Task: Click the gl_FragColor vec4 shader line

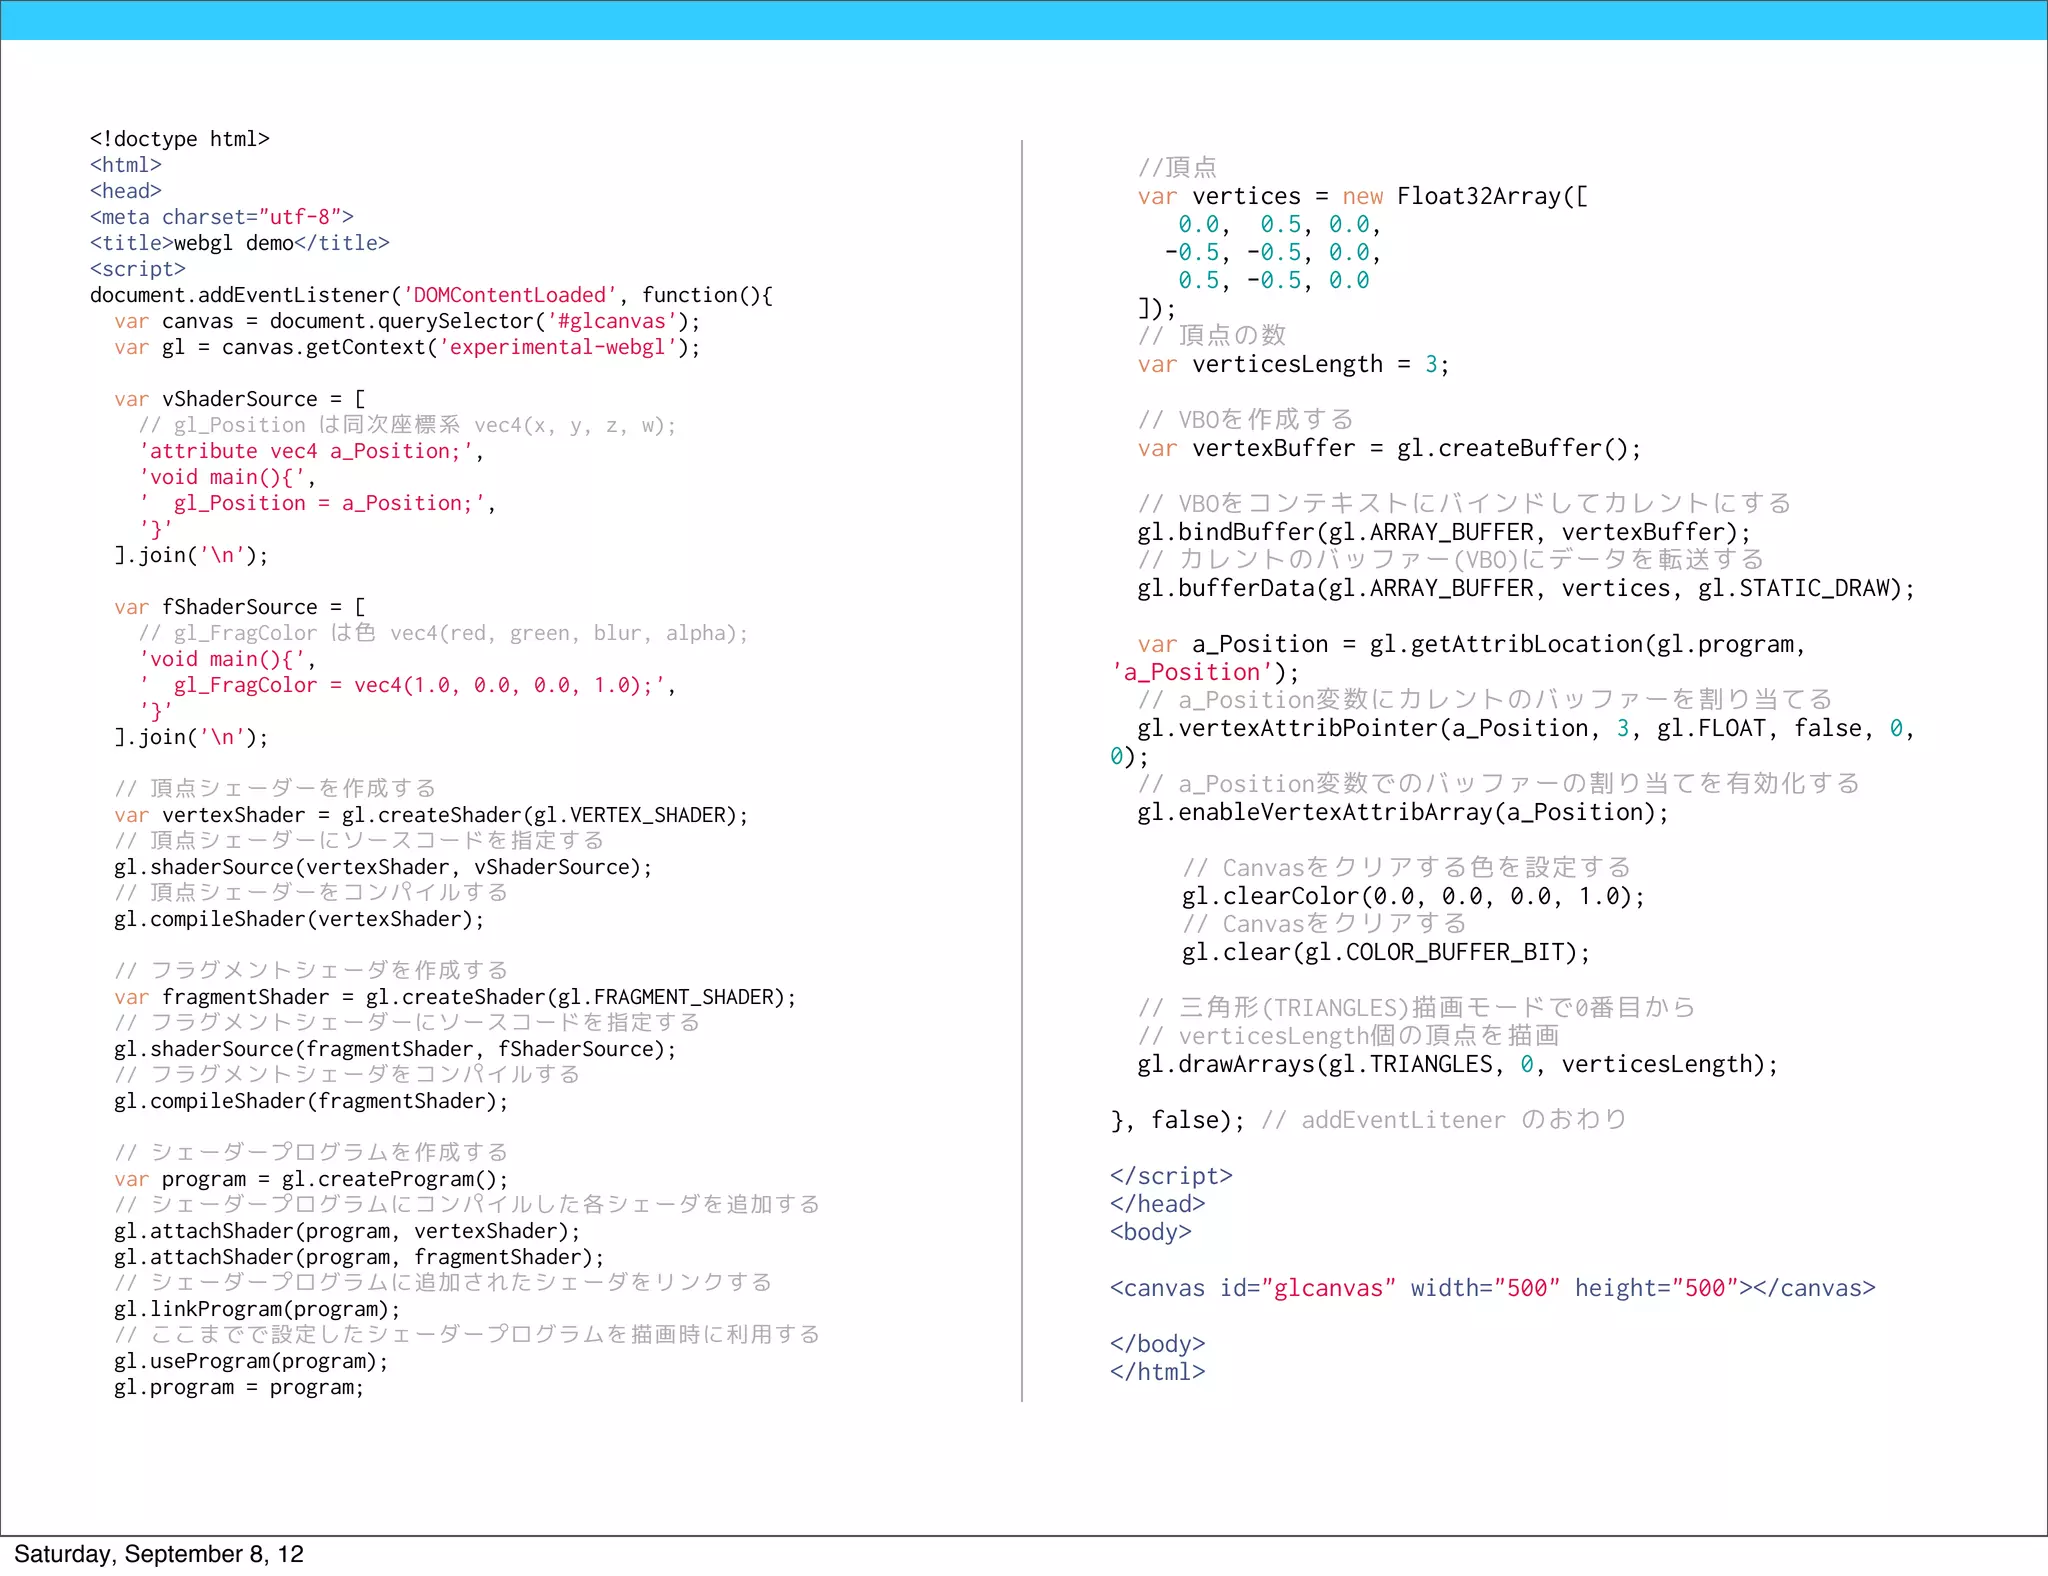Action: click(x=410, y=685)
